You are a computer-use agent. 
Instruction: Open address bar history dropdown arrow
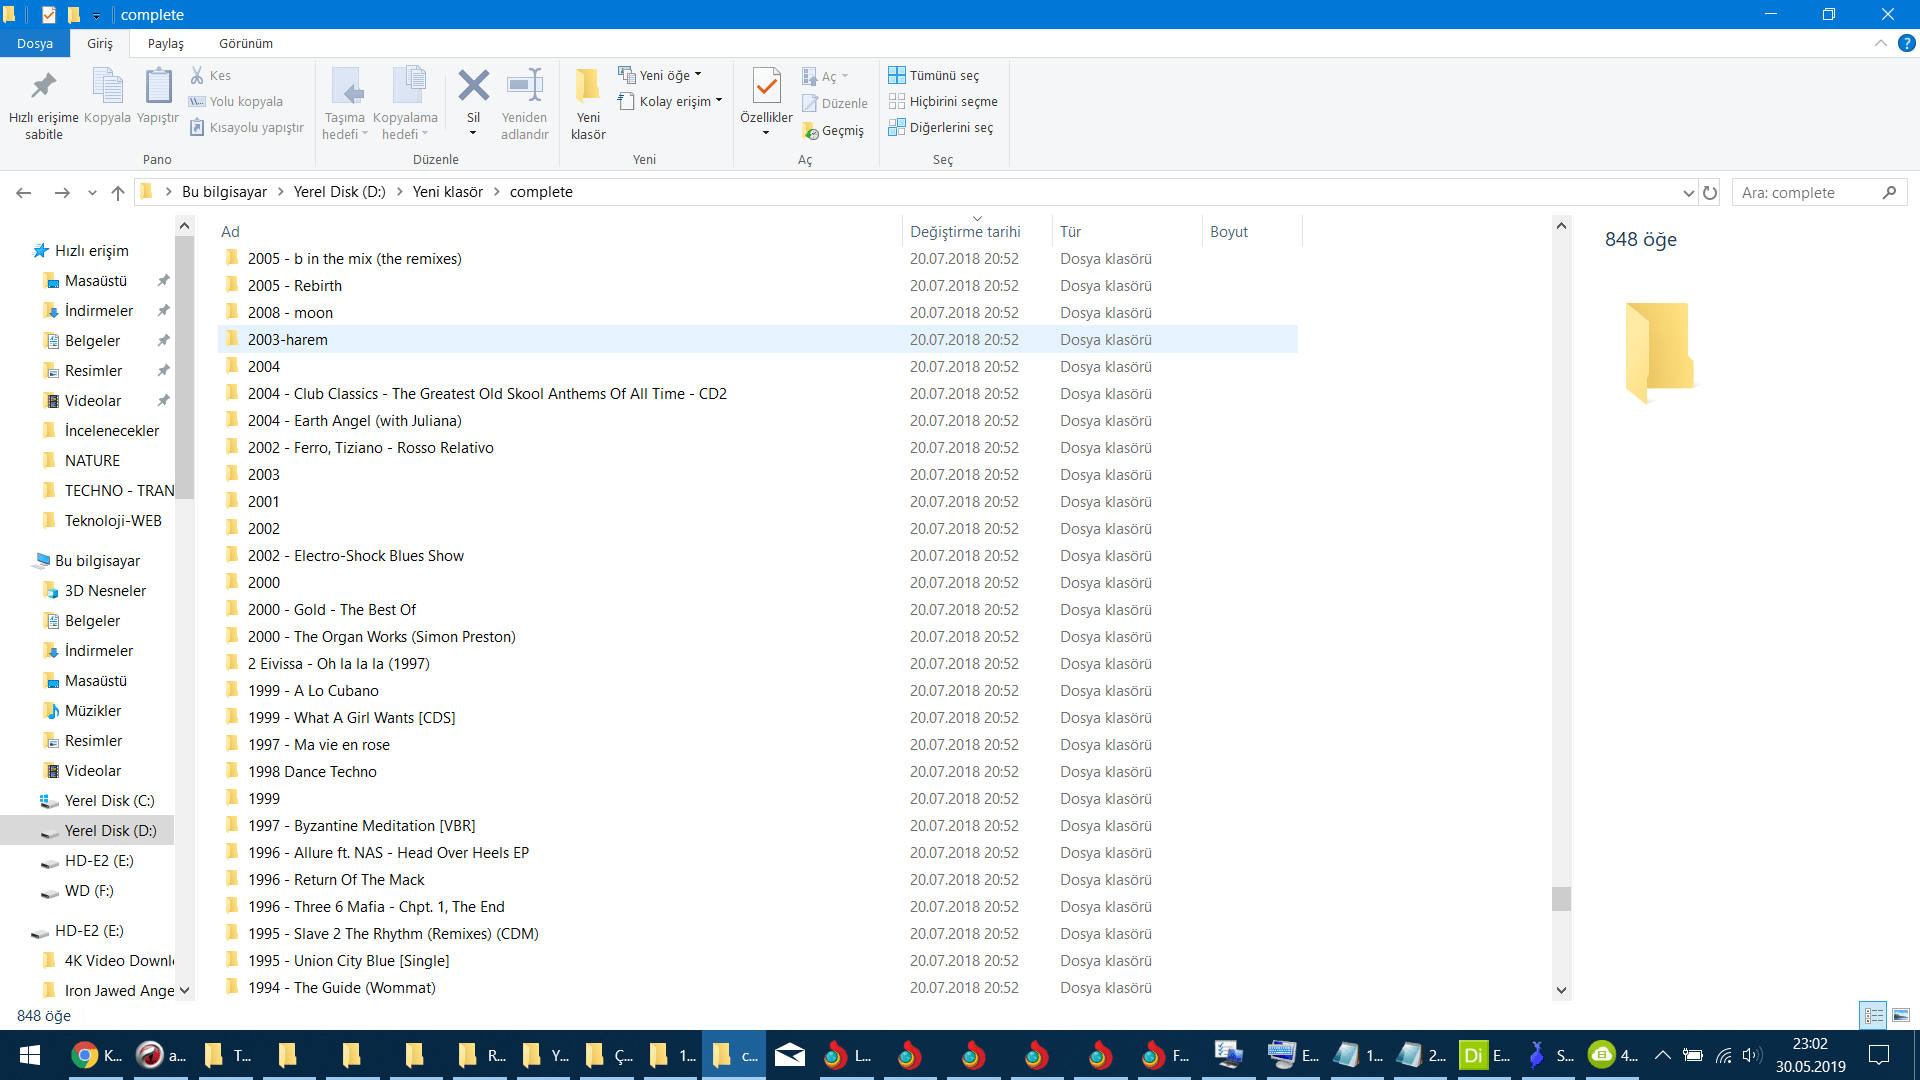click(x=1688, y=192)
